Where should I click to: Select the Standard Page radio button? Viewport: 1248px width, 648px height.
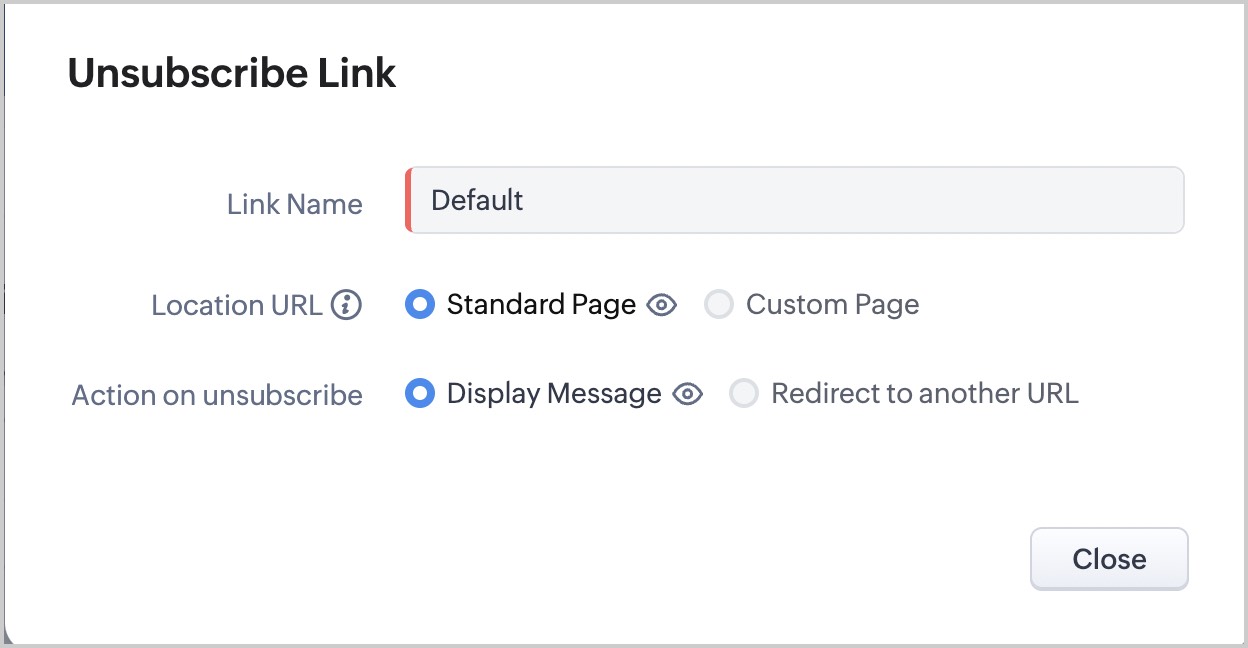[420, 304]
